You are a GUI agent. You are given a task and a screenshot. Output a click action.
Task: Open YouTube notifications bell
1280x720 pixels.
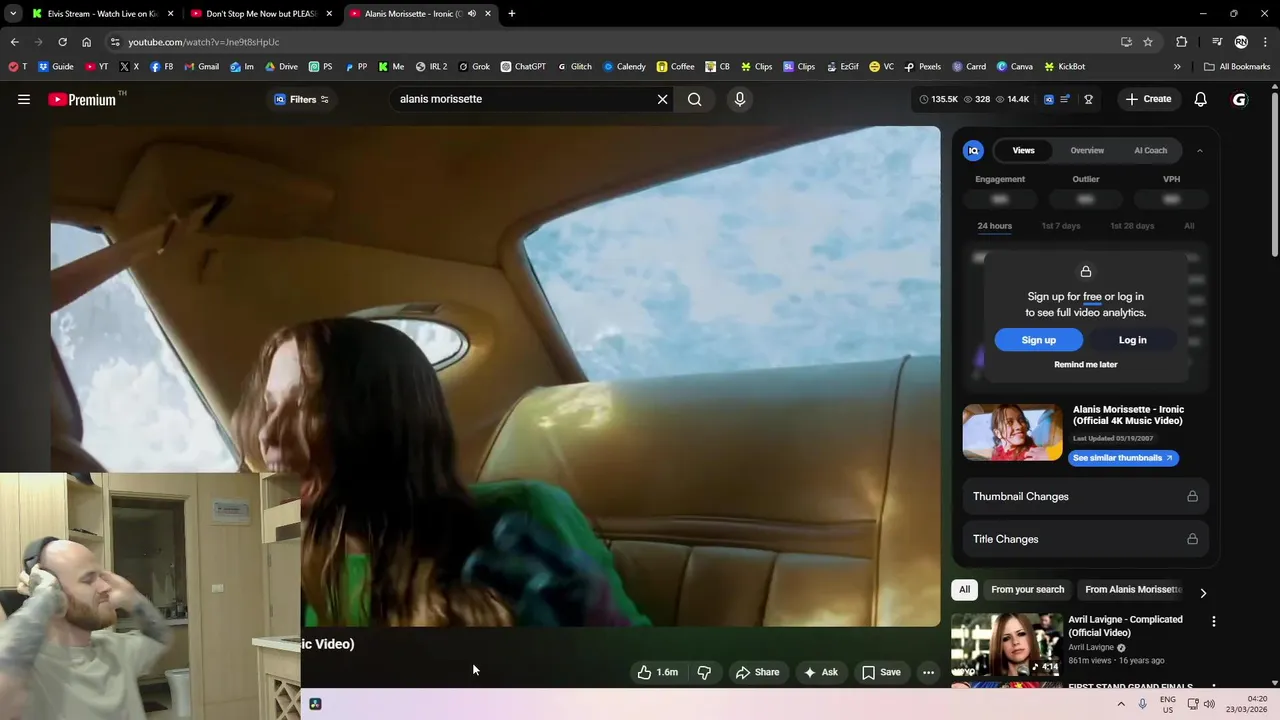(x=1201, y=99)
